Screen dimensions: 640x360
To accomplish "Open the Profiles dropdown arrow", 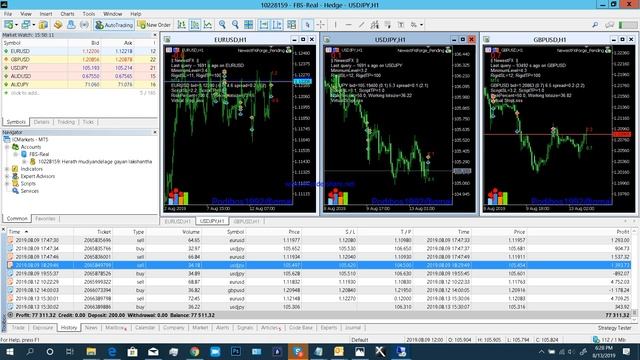I will pyautogui.click(x=33, y=25).
